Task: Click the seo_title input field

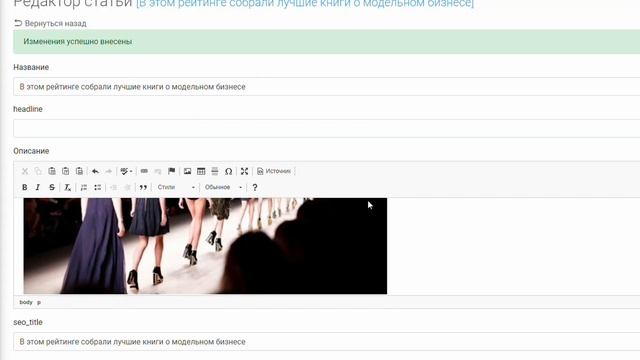Action: (x=327, y=342)
